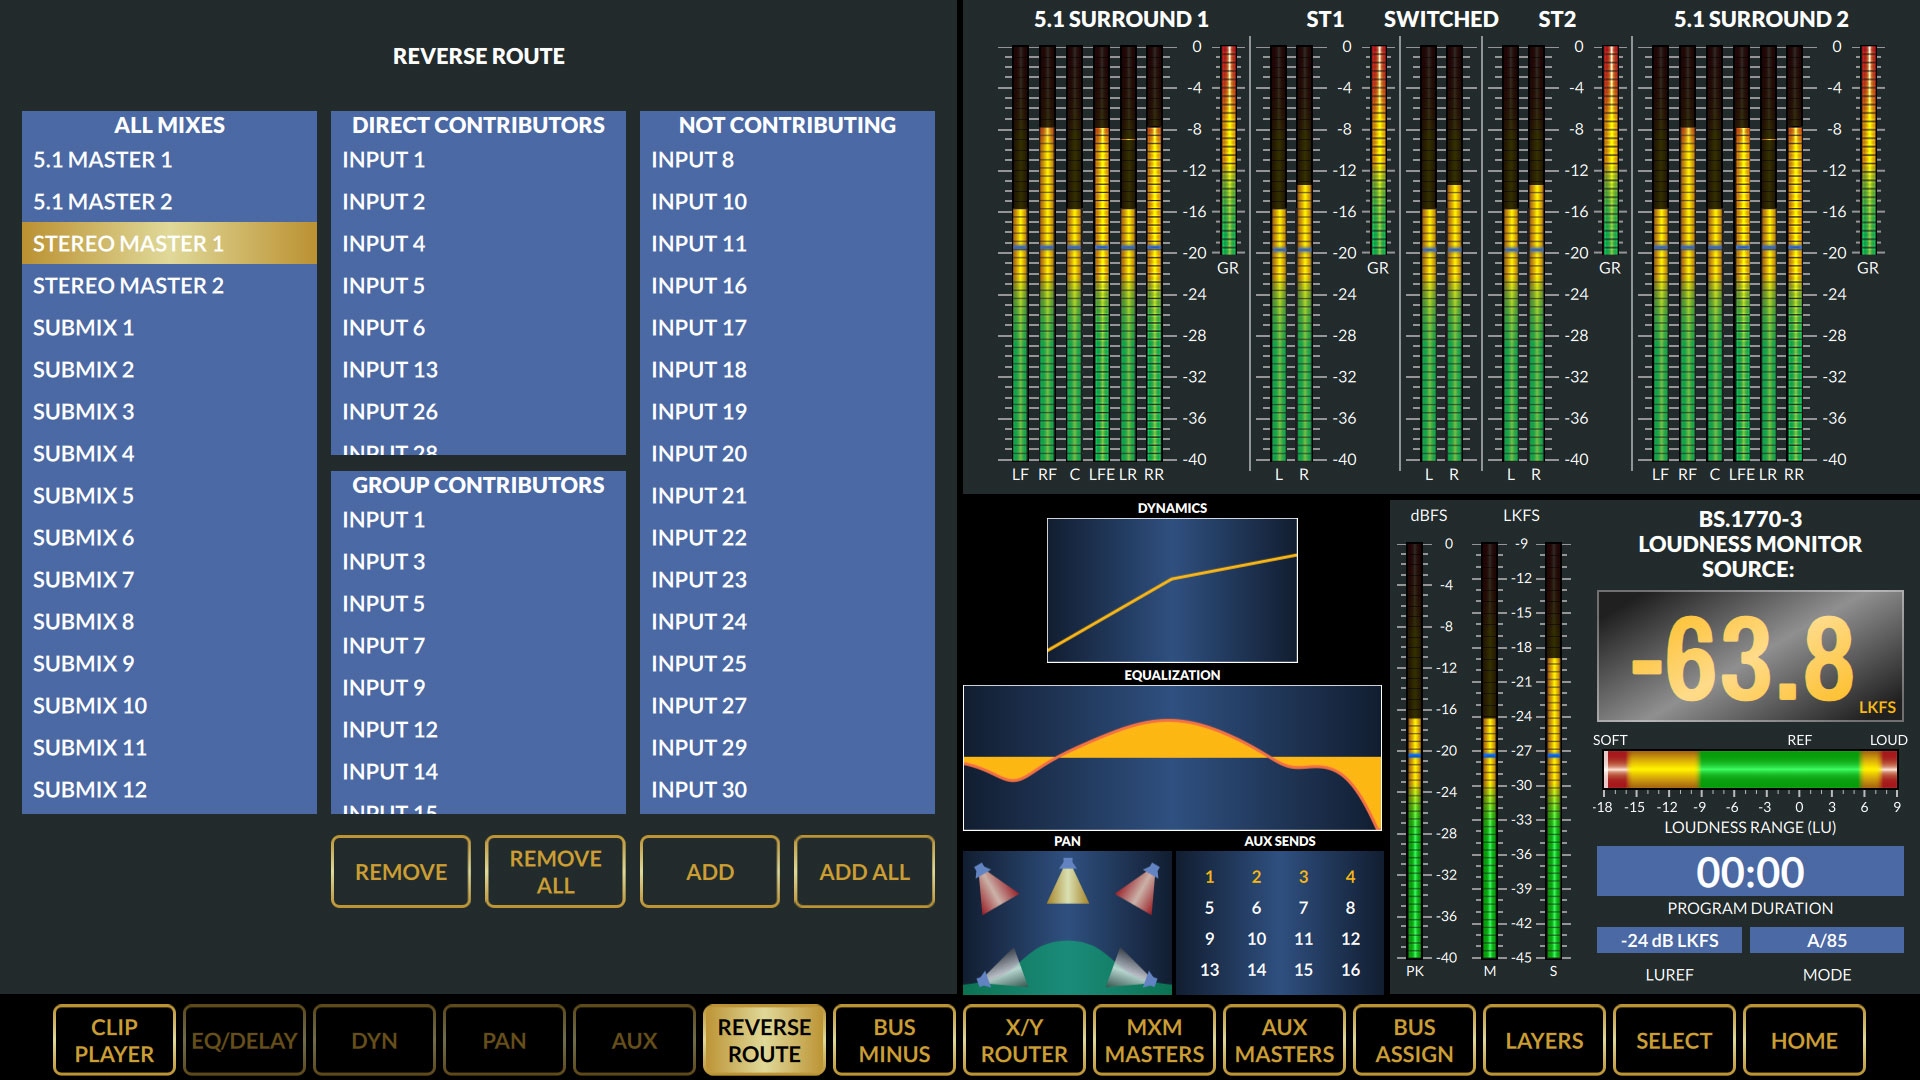
Task: Click the Remove All button
Action: point(555,872)
